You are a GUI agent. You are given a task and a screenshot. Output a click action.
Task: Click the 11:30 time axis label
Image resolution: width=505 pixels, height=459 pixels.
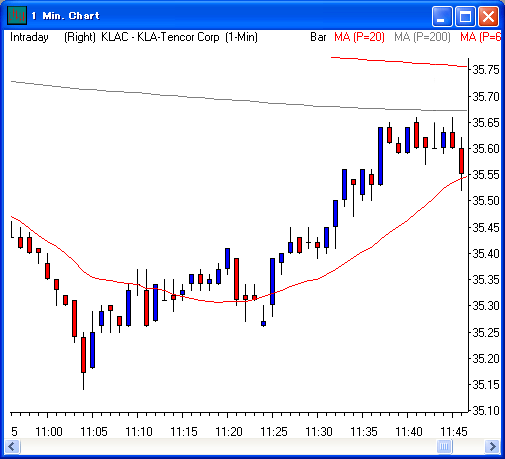(319, 432)
